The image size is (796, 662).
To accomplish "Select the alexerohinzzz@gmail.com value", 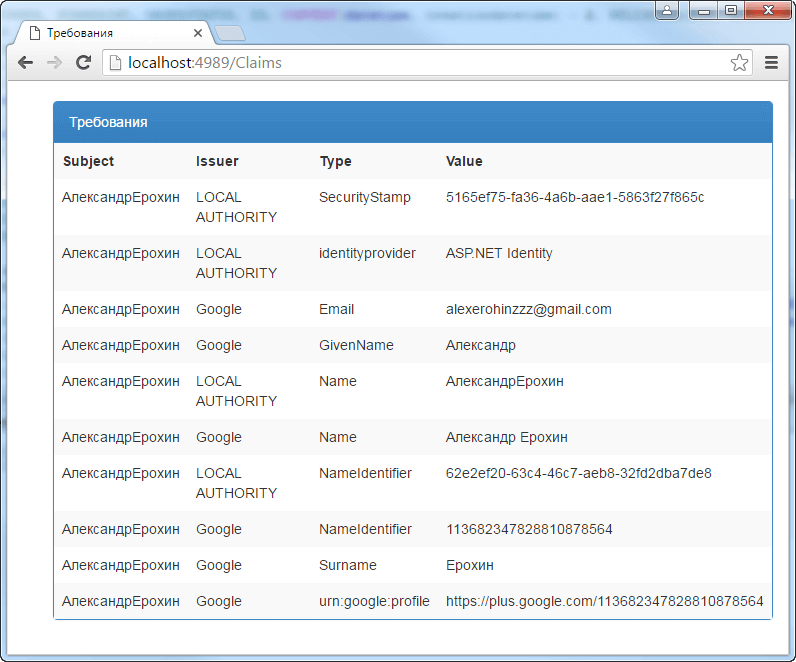I will click(528, 309).
